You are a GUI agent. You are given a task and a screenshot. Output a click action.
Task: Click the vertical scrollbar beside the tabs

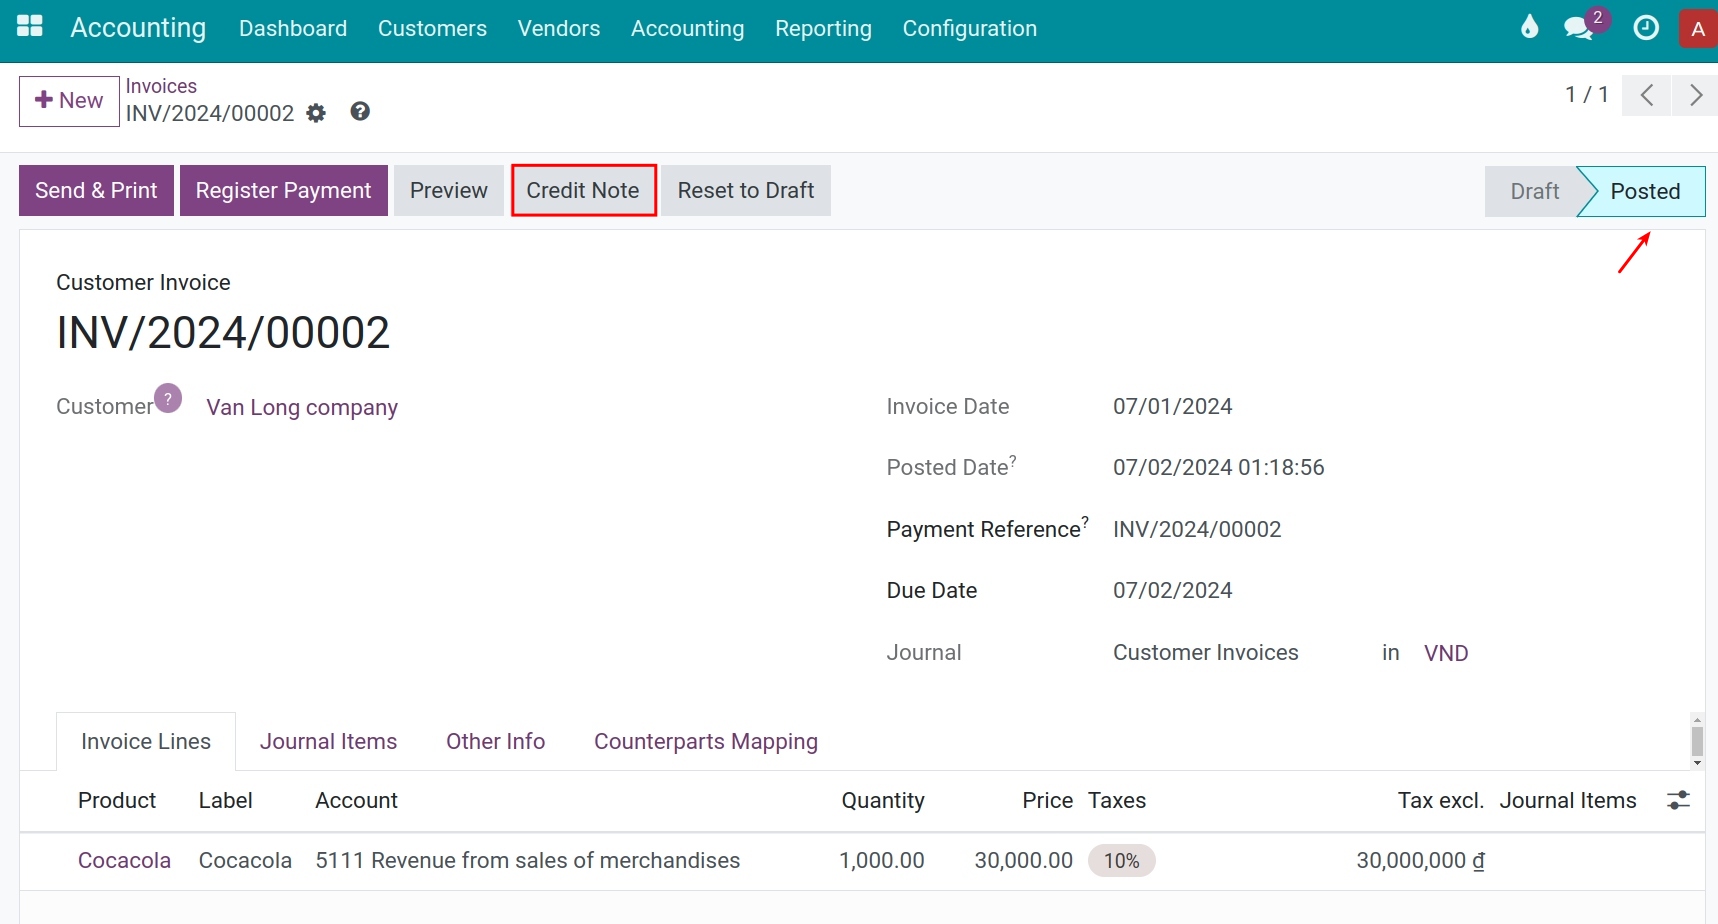click(x=1697, y=741)
